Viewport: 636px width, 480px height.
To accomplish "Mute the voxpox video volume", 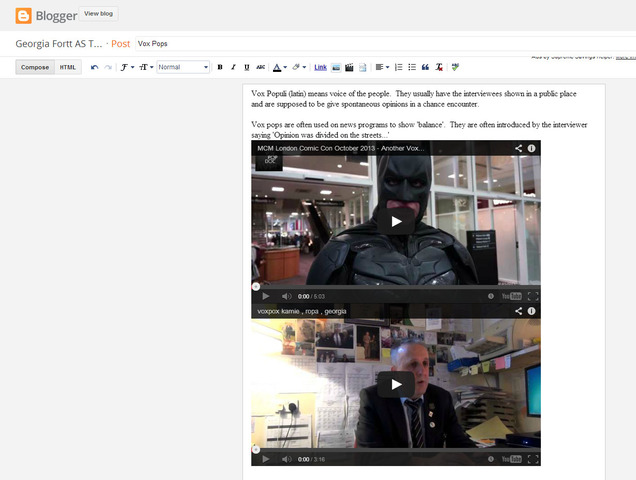I will (x=286, y=459).
